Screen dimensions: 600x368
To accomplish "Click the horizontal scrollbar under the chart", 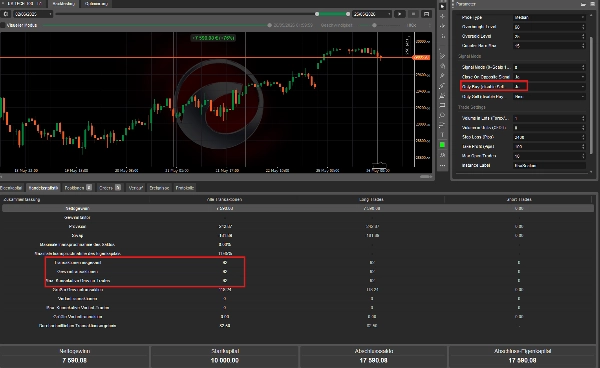I will pos(426,177).
